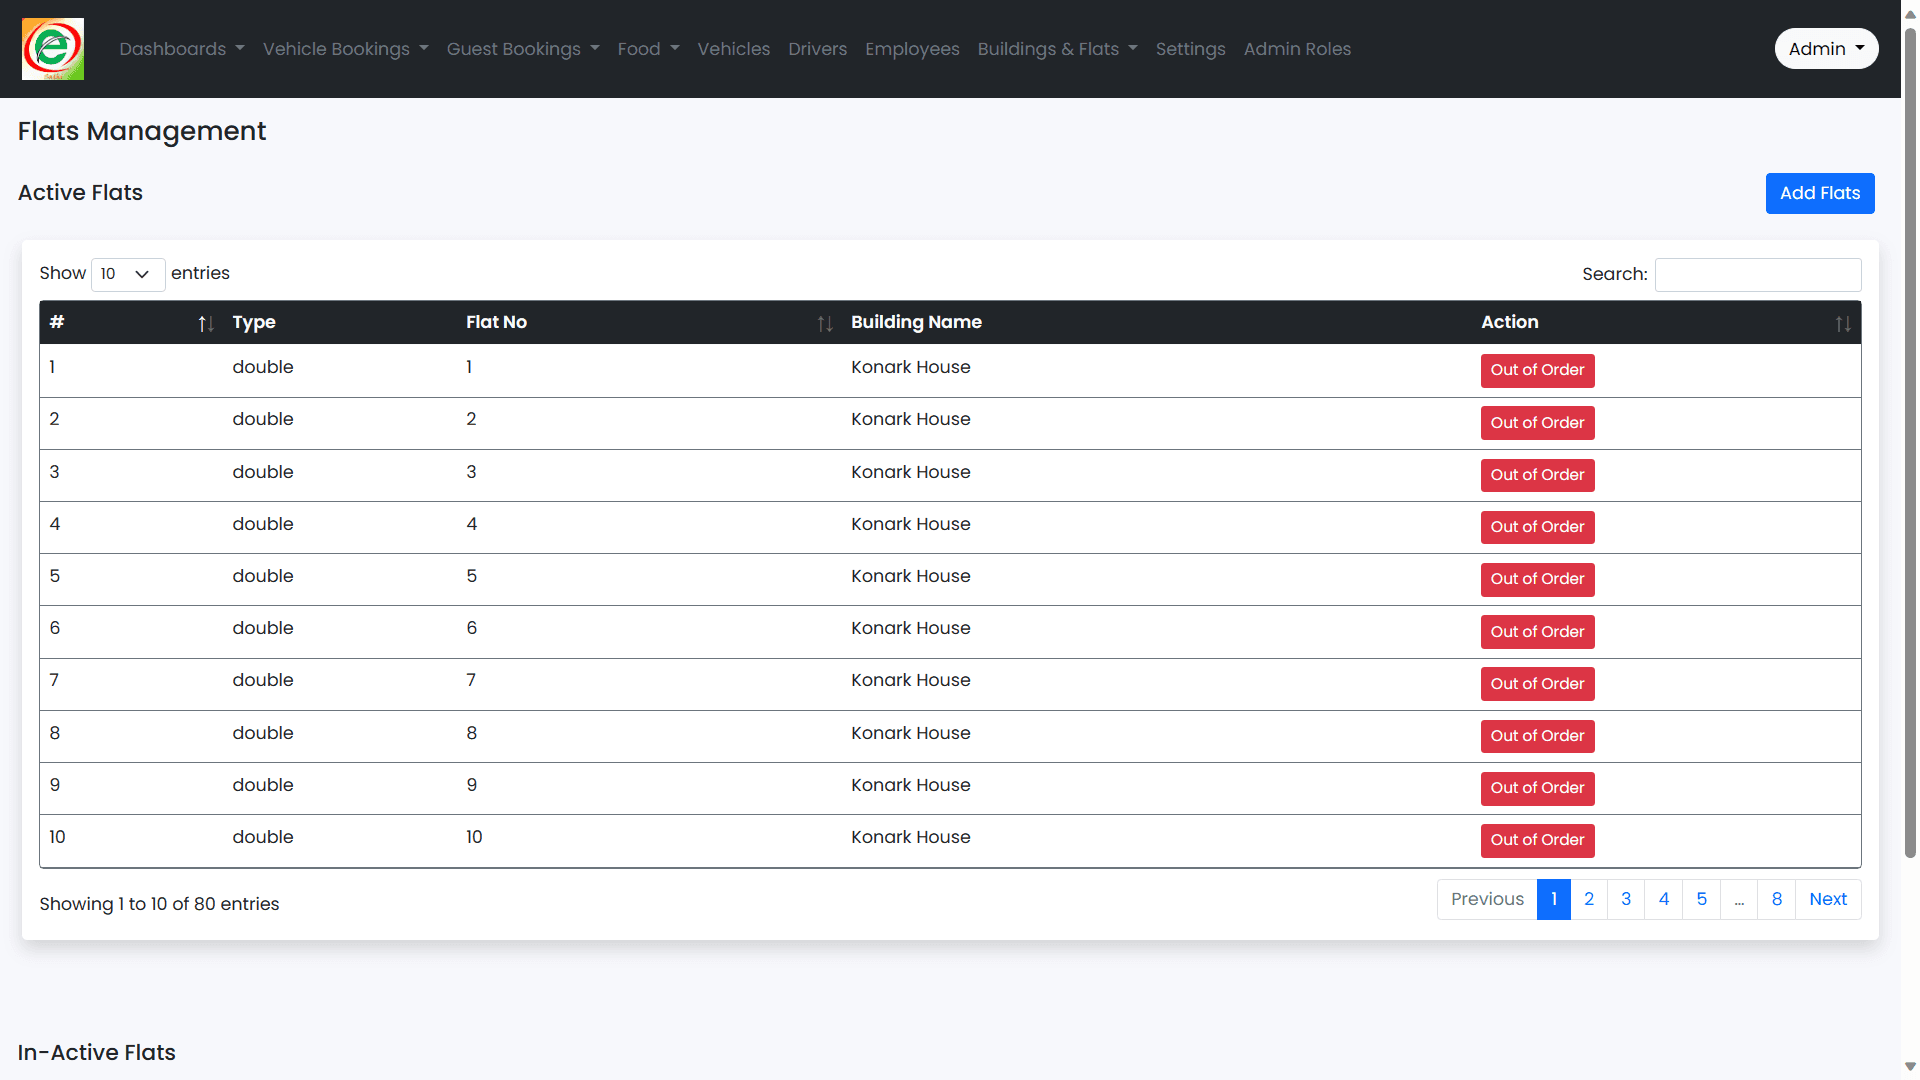Viewport: 1920px width, 1080px height.
Task: Focus the Search input field
Action: point(1757,274)
